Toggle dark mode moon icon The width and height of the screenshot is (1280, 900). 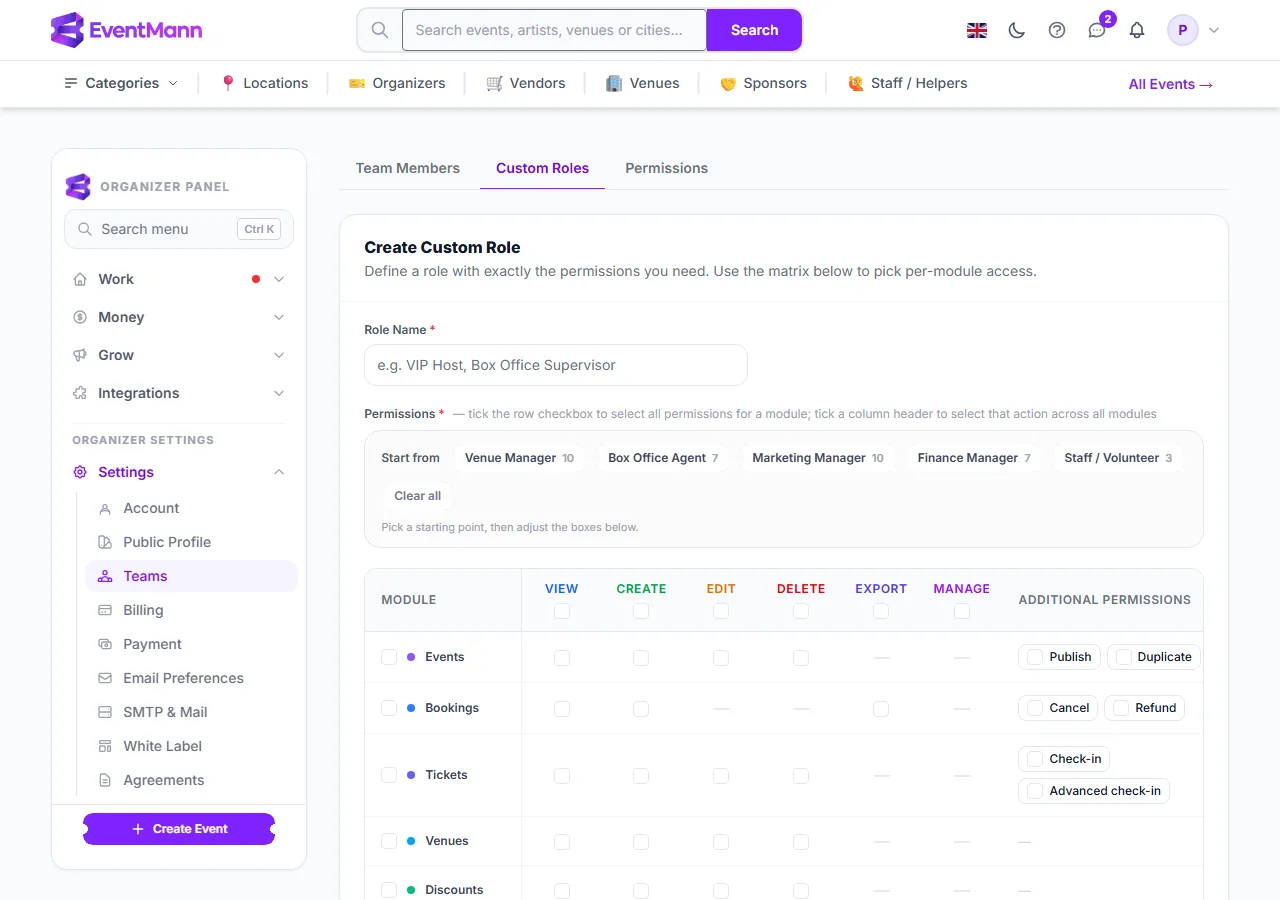pyautogui.click(x=1017, y=30)
